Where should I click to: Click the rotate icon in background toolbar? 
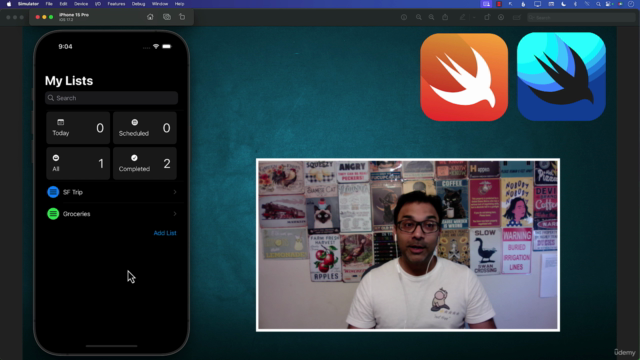[x=487, y=18]
